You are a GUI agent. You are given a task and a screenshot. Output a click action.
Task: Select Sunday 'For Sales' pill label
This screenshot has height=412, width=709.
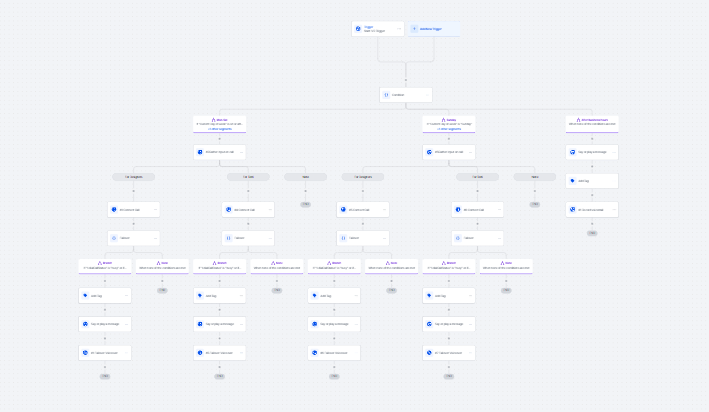coord(477,177)
